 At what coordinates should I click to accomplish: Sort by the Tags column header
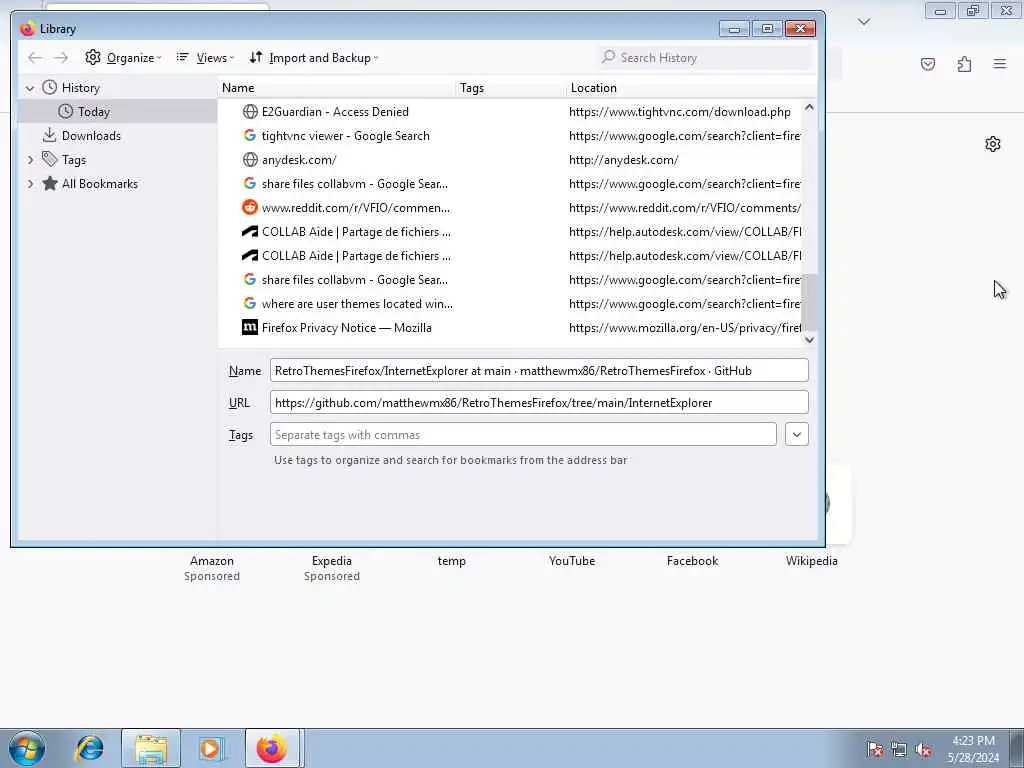tap(511, 88)
